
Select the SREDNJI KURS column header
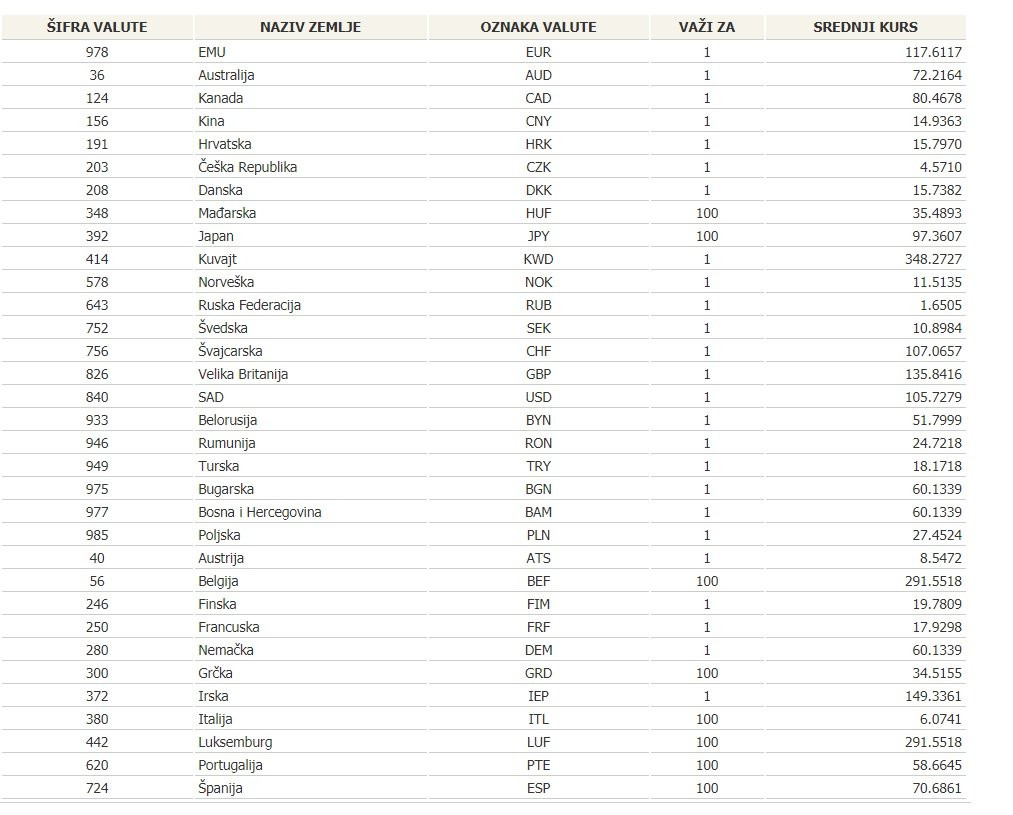point(865,27)
